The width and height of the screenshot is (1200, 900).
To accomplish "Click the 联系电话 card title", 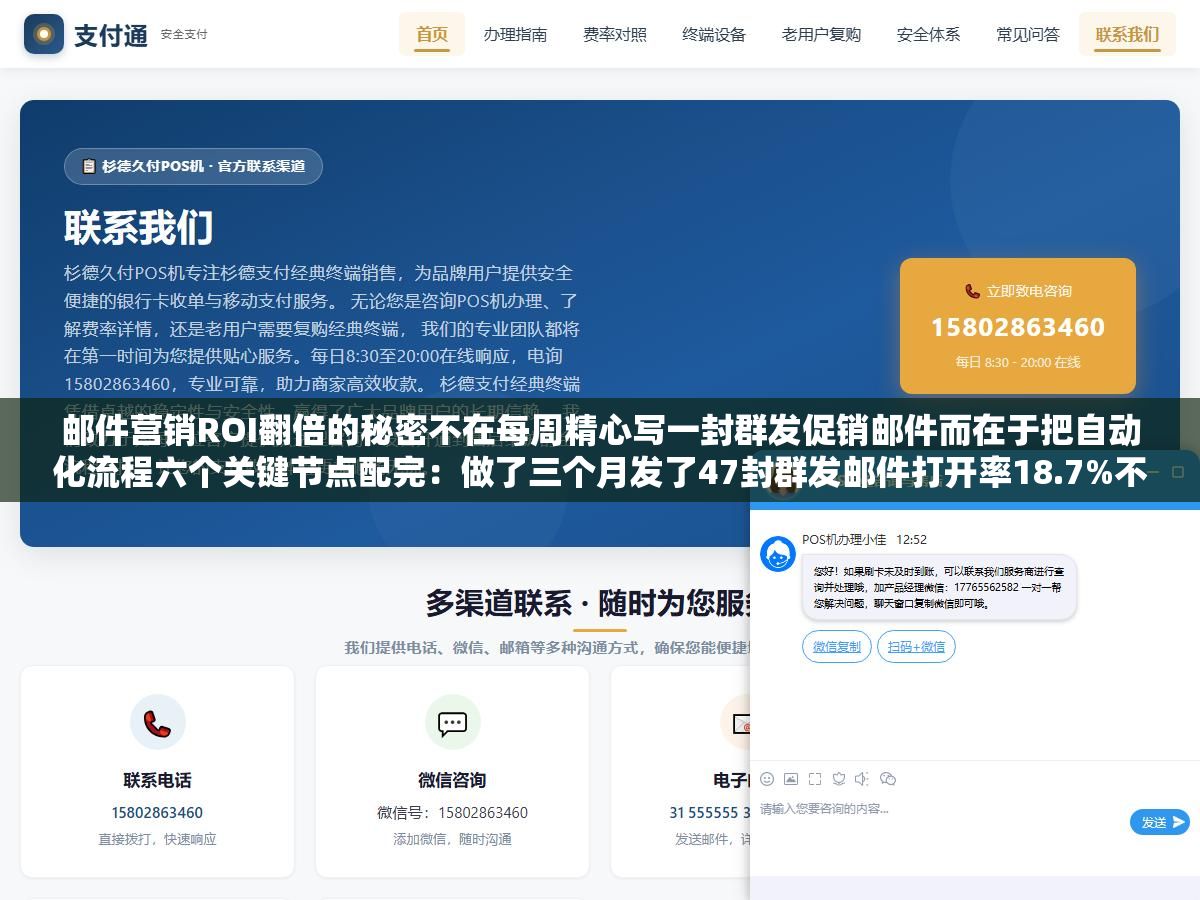I will pyautogui.click(x=157, y=780).
